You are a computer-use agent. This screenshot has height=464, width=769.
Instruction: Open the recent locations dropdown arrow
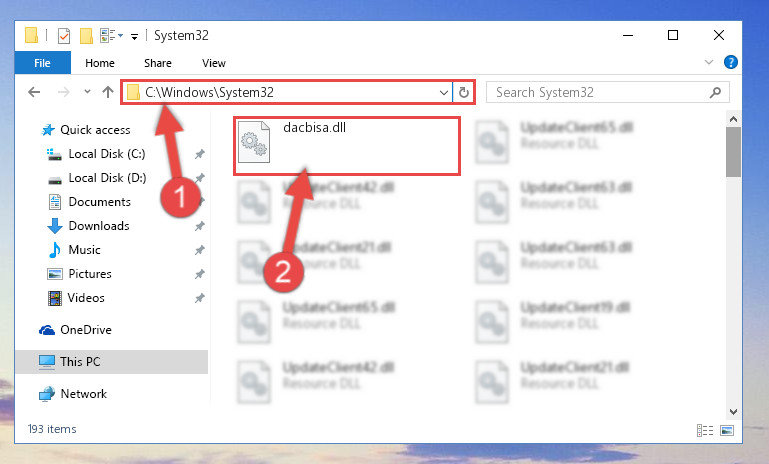87,92
